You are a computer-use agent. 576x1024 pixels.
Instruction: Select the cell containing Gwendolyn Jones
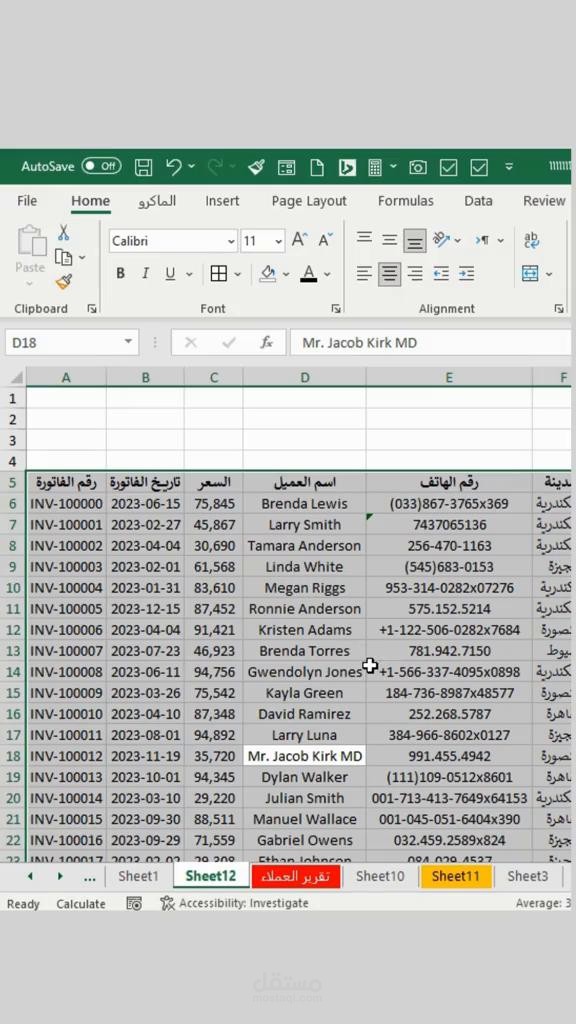pyautogui.click(x=304, y=672)
